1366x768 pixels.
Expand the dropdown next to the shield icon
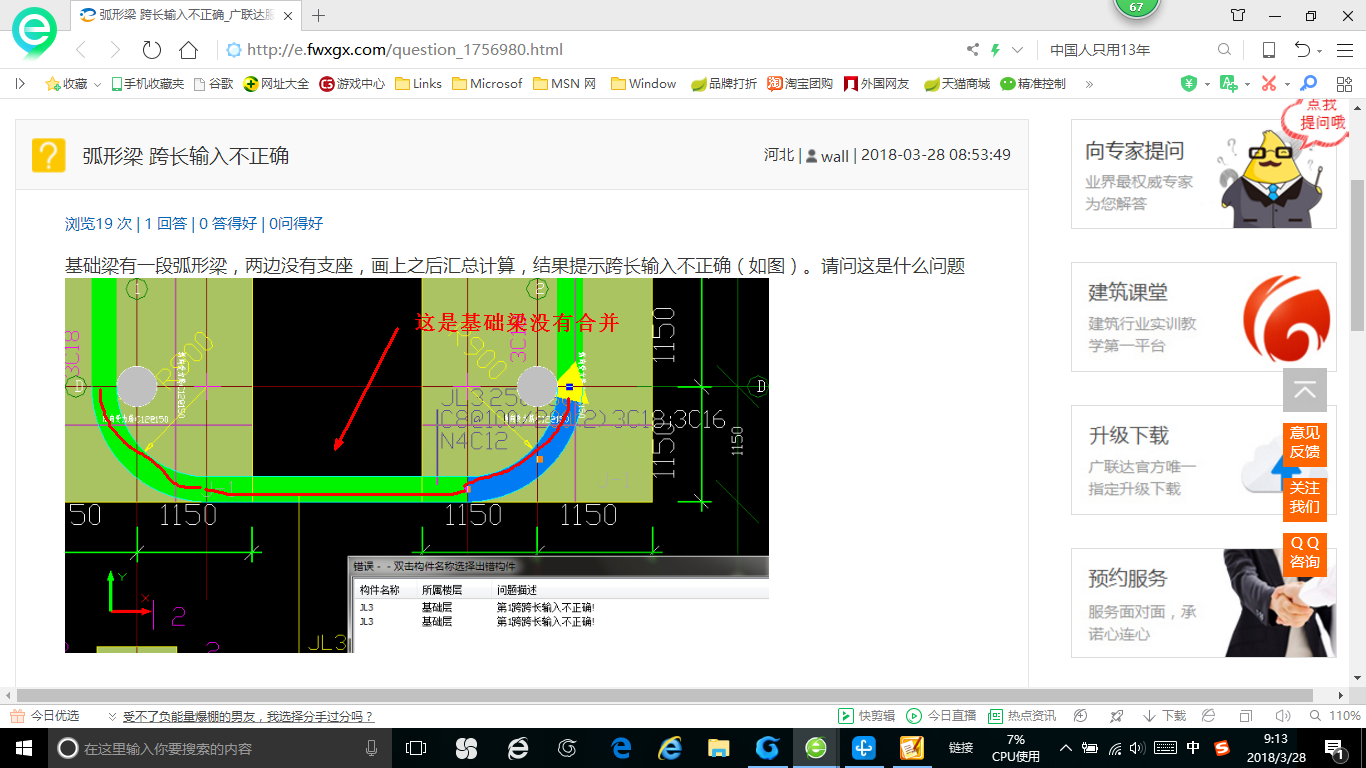[x=1206, y=85]
